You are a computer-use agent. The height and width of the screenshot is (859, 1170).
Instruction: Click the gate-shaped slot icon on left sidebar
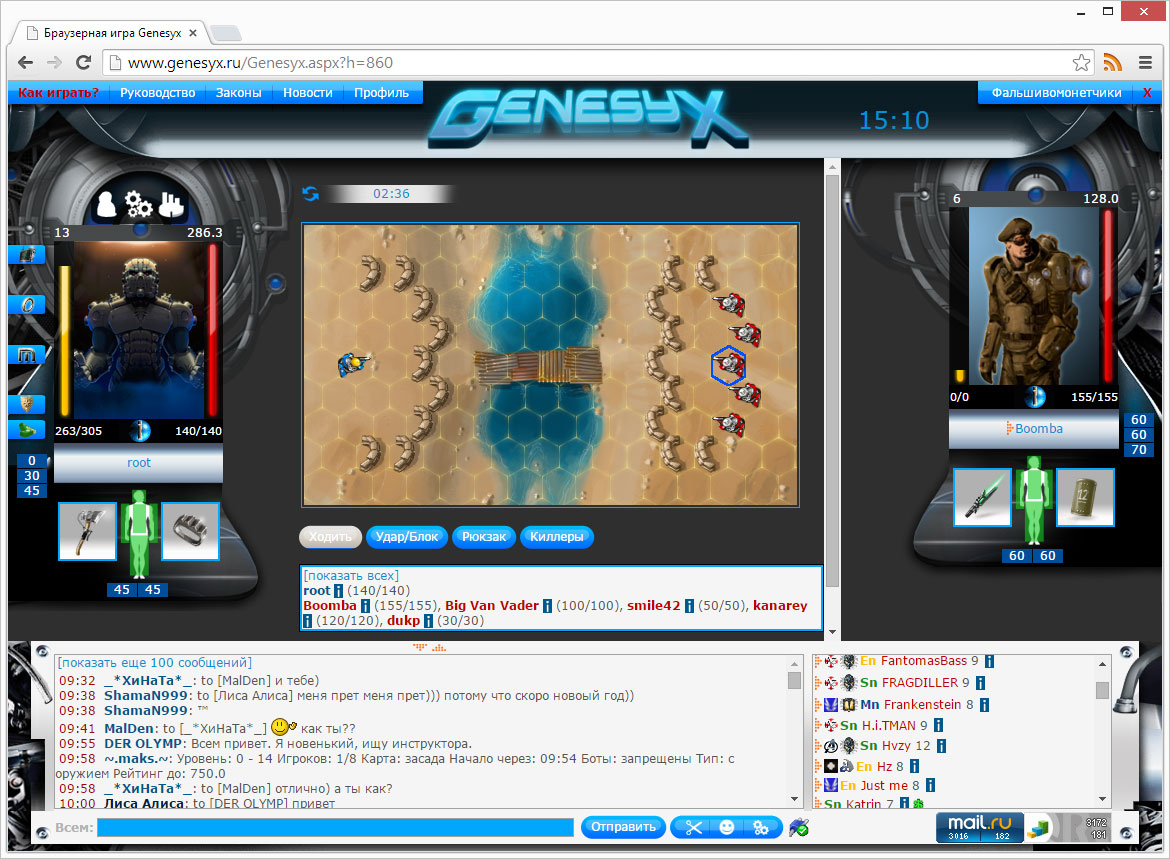(27, 354)
